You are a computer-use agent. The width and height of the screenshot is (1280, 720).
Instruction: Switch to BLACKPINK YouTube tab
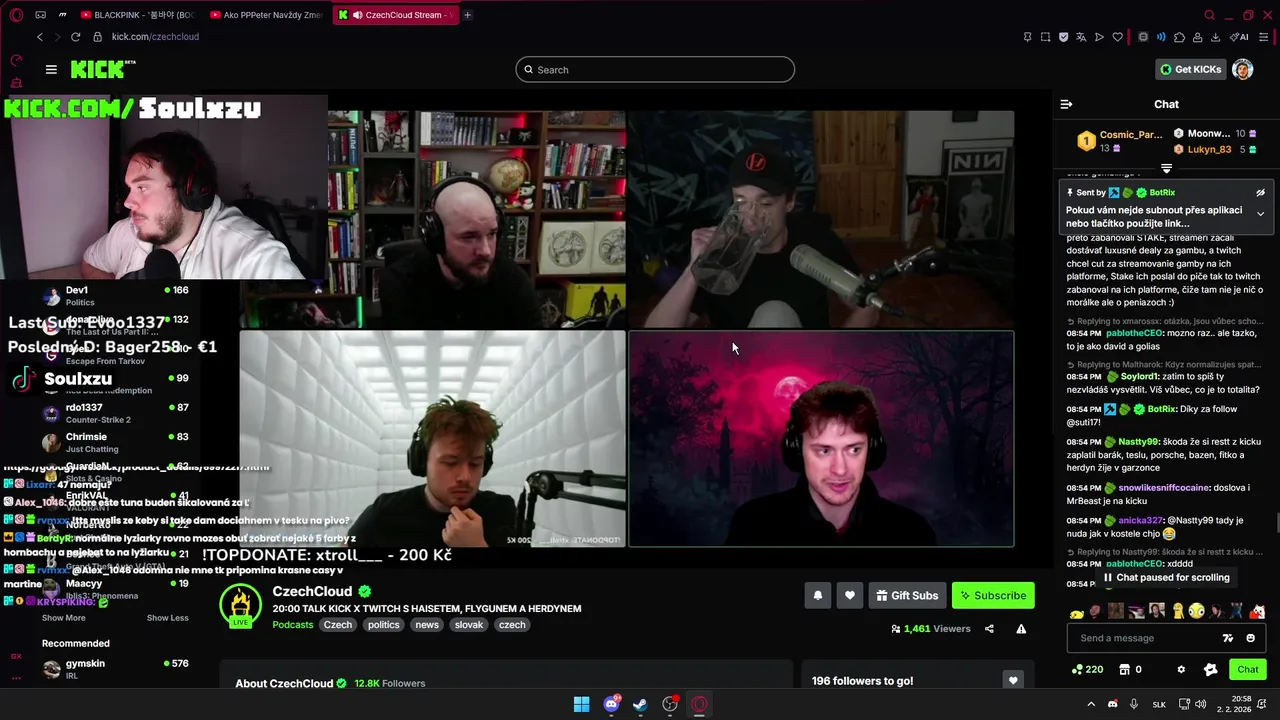coord(137,15)
